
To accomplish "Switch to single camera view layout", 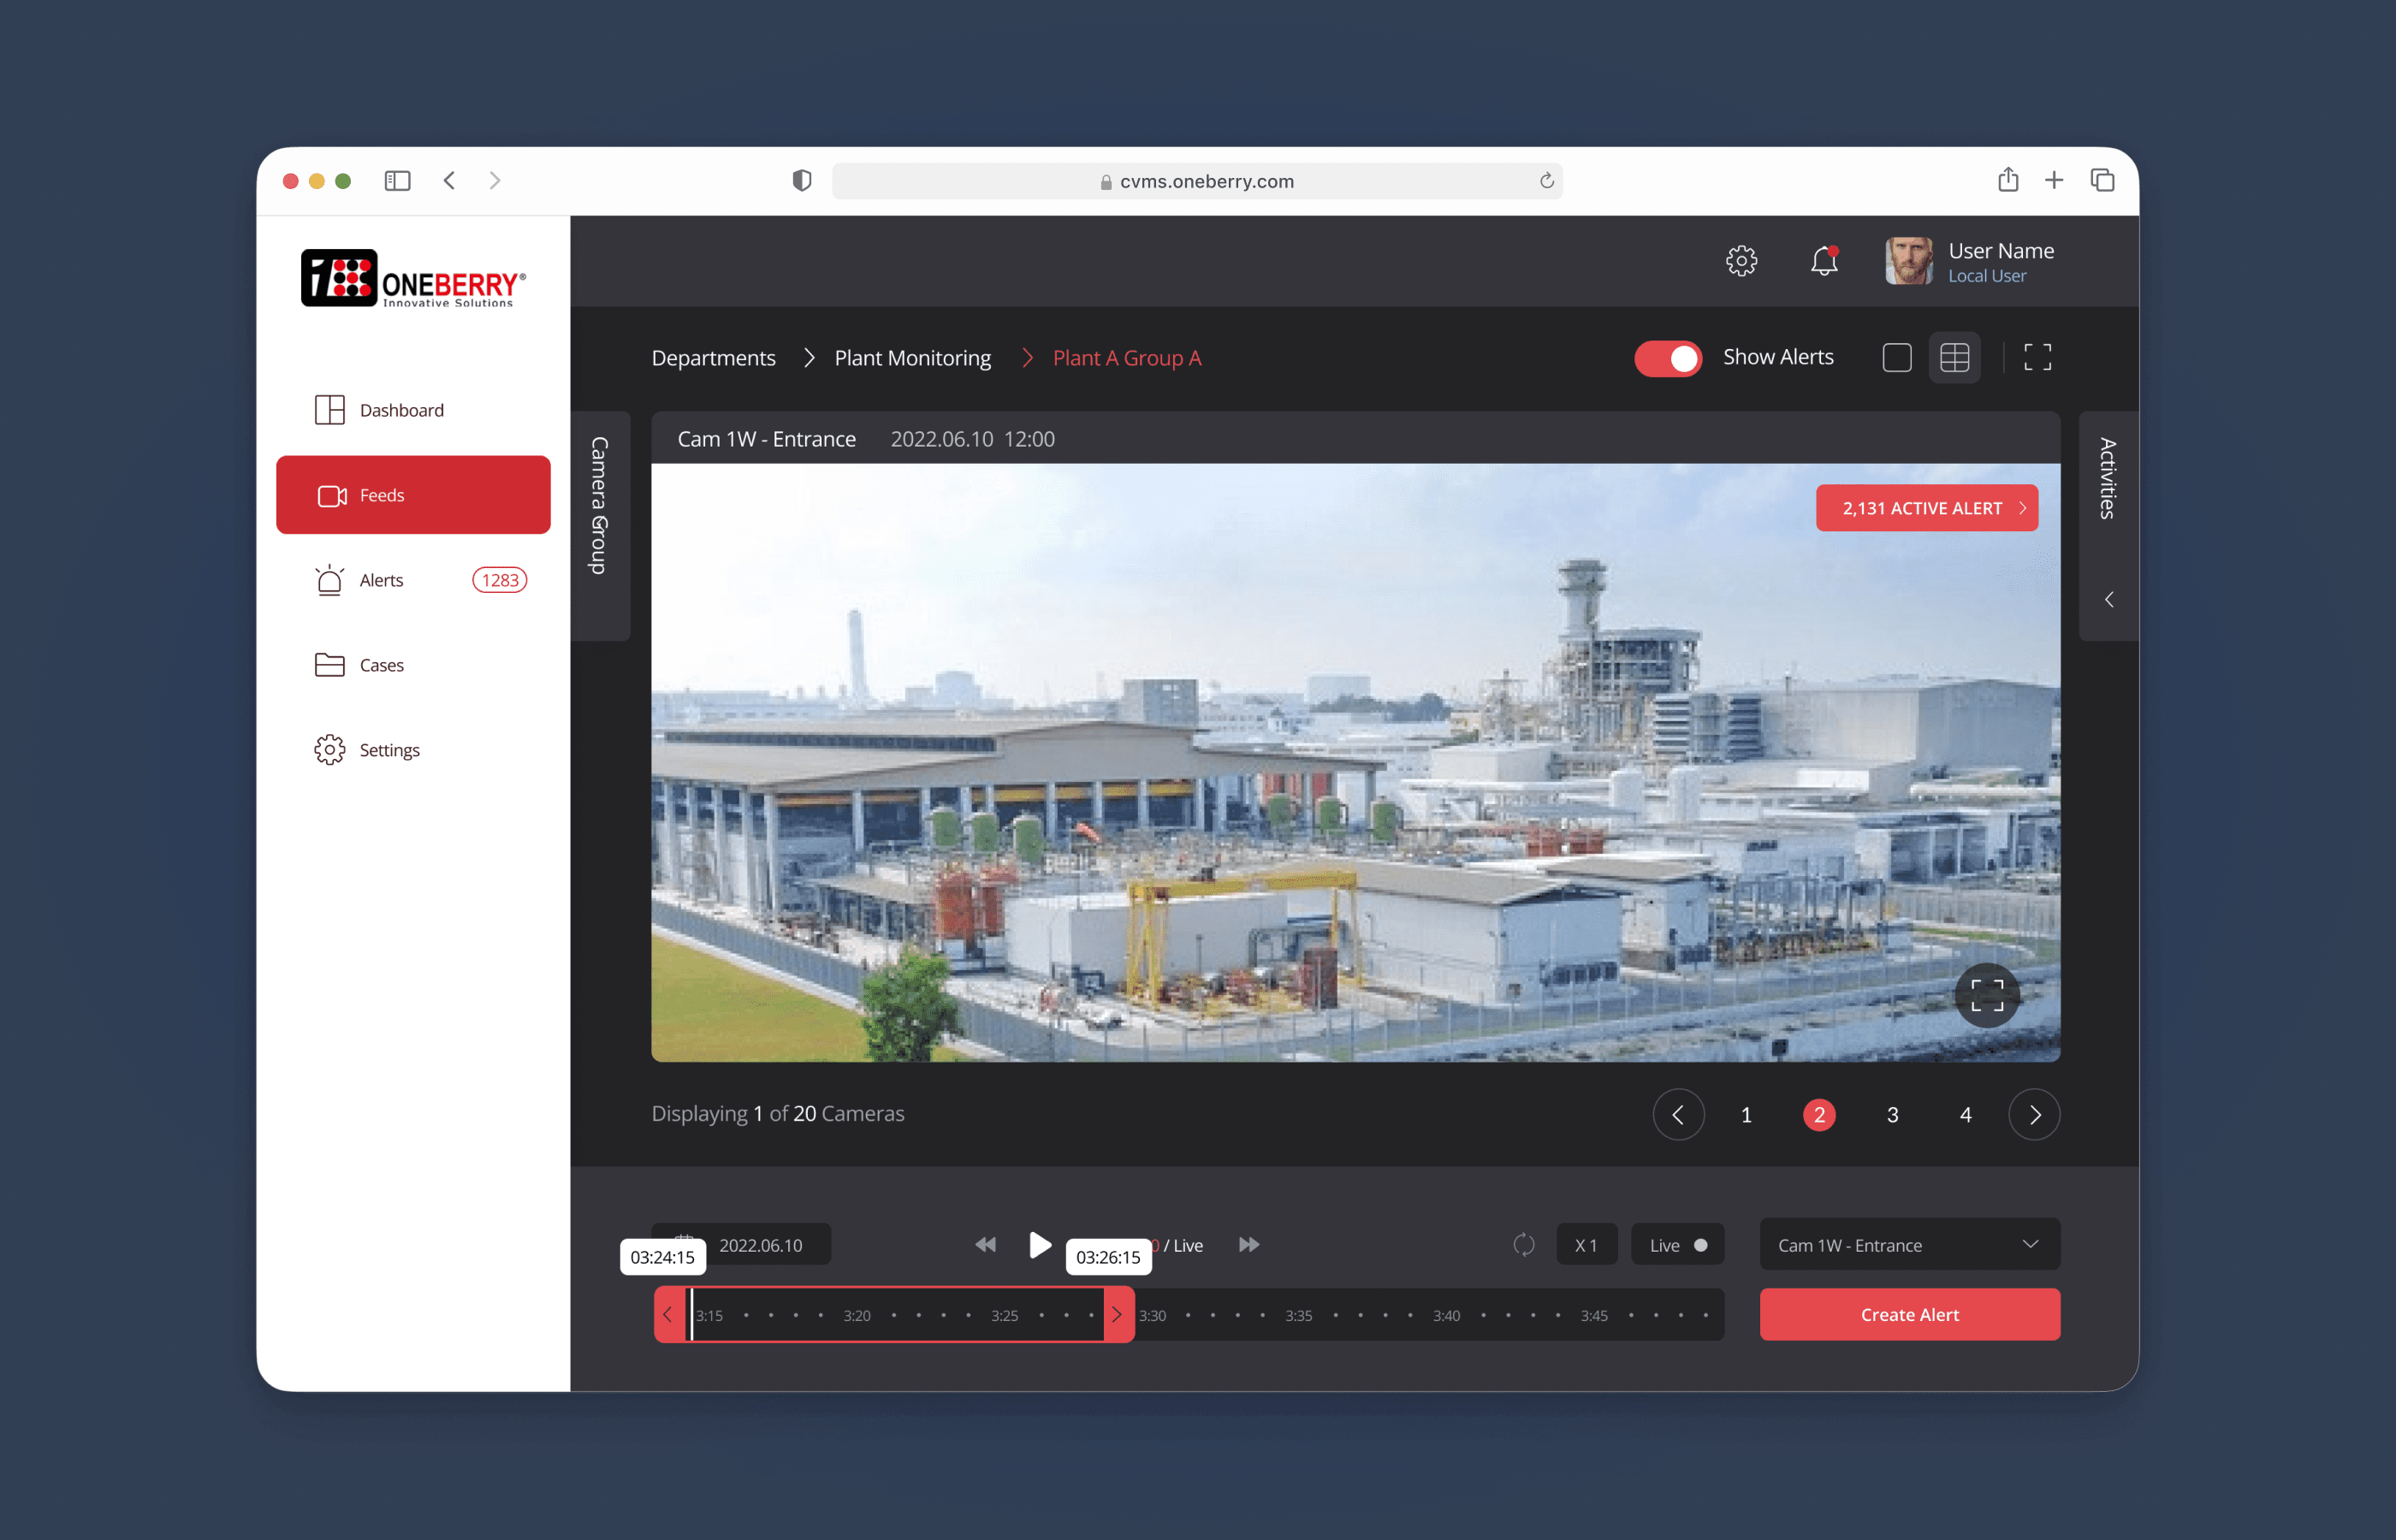I will tap(1897, 358).
